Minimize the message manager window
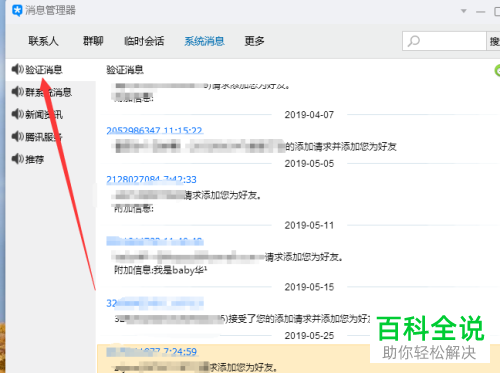The height and width of the screenshot is (373, 500). point(480,12)
